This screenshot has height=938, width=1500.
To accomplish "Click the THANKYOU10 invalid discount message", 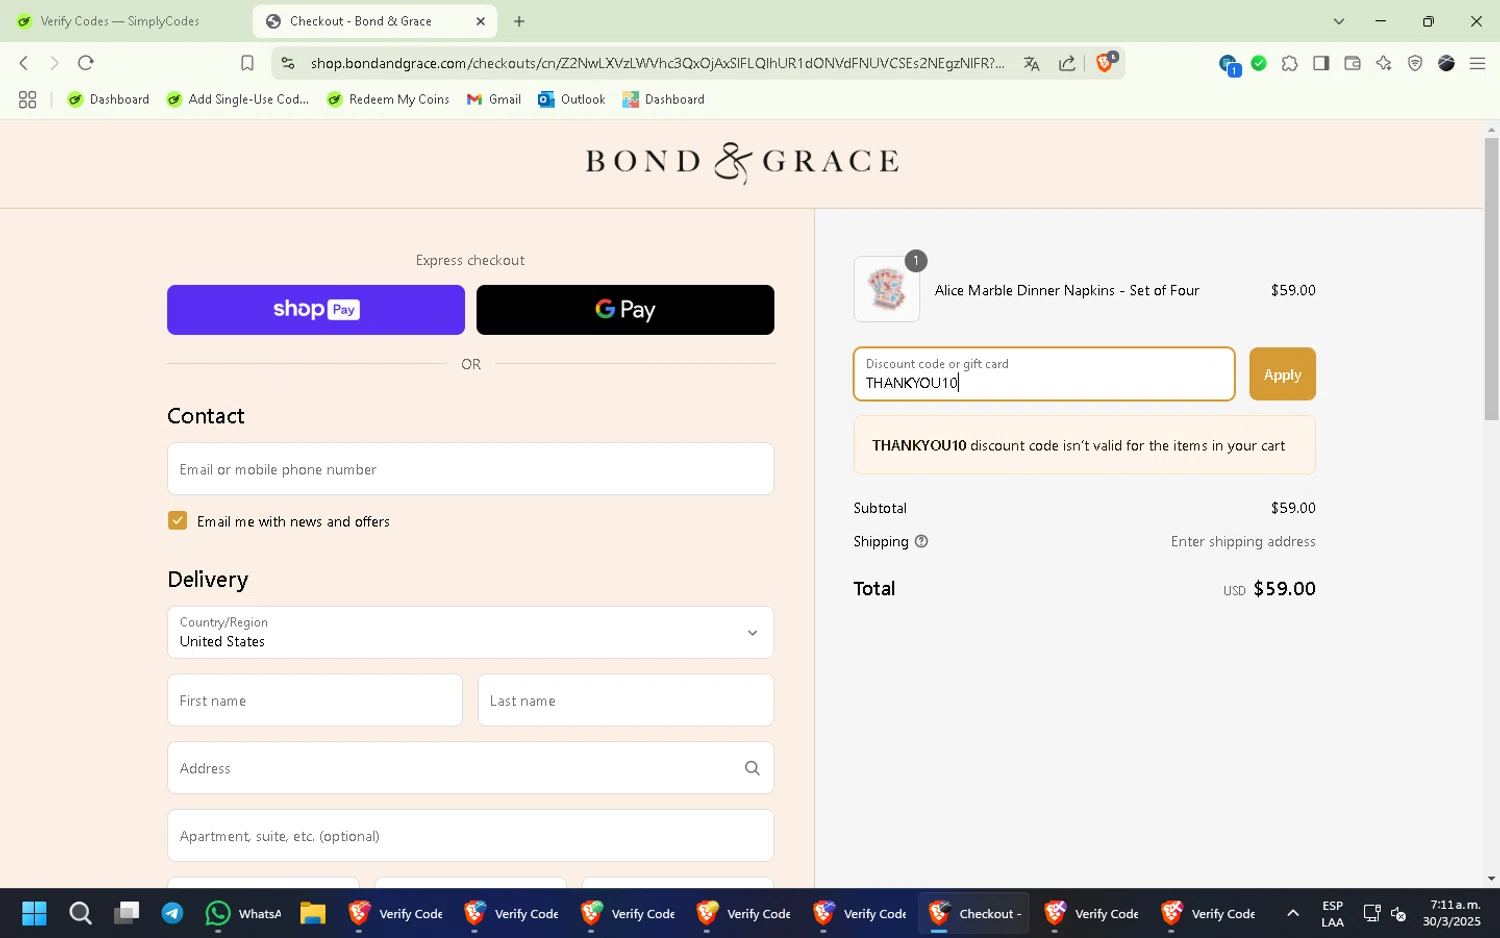I will pyautogui.click(x=1084, y=445).
